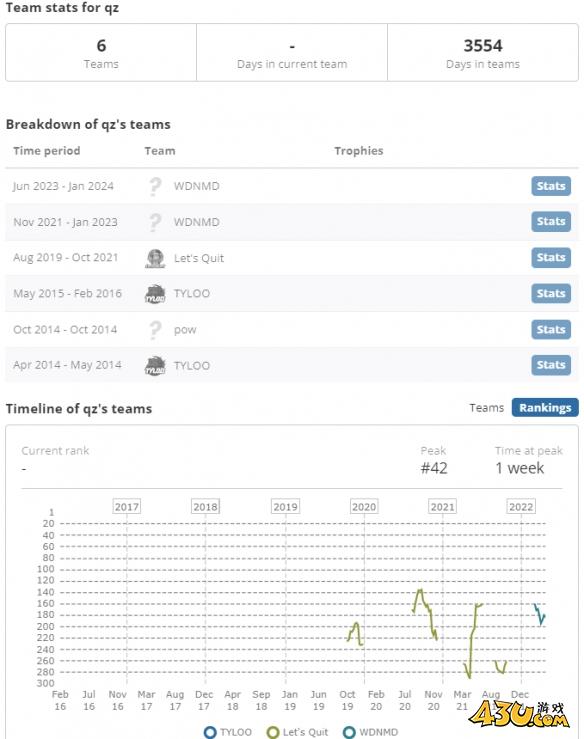Open Stats for TYLOO May 2015 - Feb 2016
Viewport: 584px width, 739px height.
click(x=551, y=293)
